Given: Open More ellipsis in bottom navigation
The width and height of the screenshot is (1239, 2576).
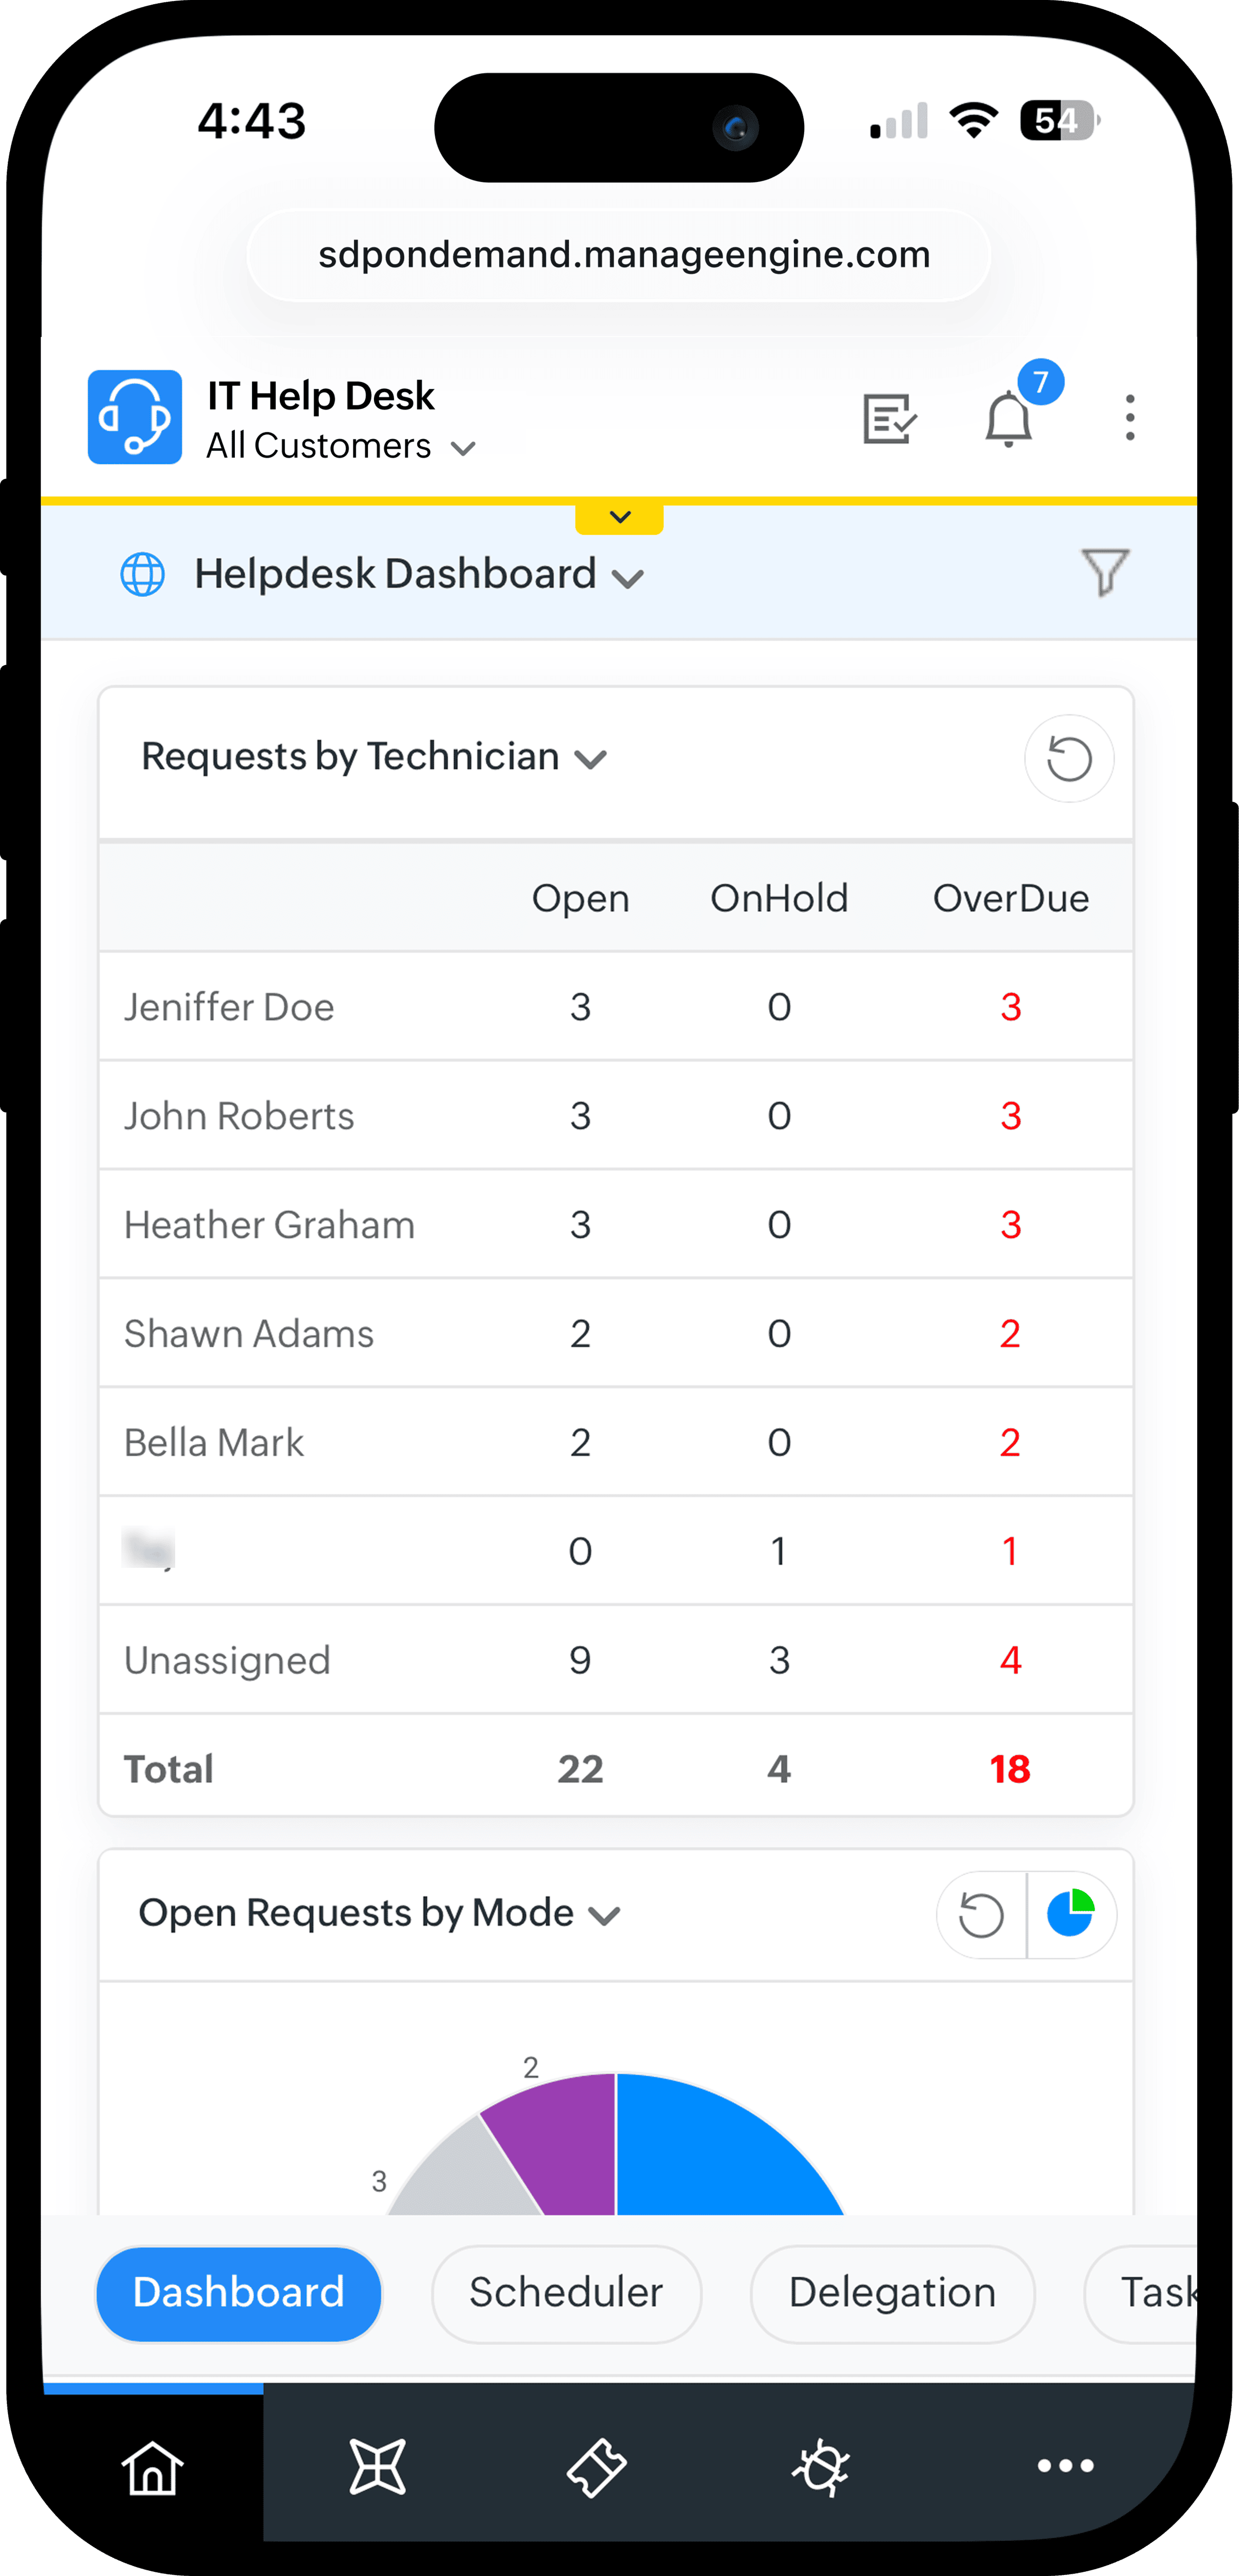Looking at the screenshot, I should pyautogui.click(x=1065, y=2466).
